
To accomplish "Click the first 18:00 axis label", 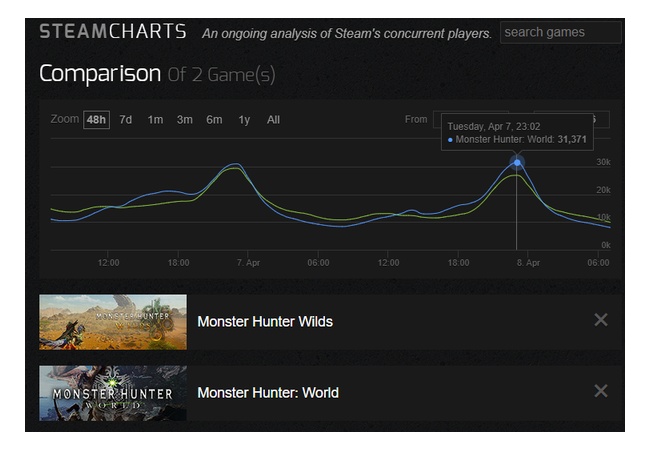I will click(178, 263).
